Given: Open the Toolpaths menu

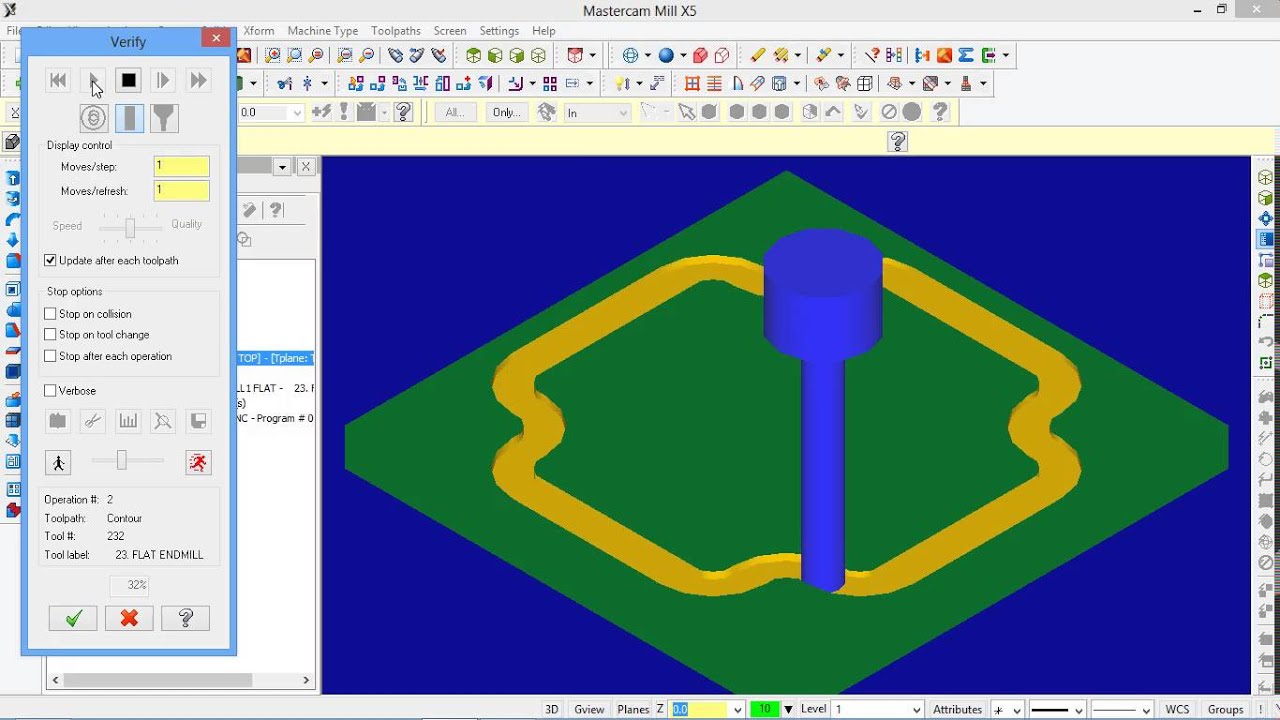Looking at the screenshot, I should tap(396, 31).
